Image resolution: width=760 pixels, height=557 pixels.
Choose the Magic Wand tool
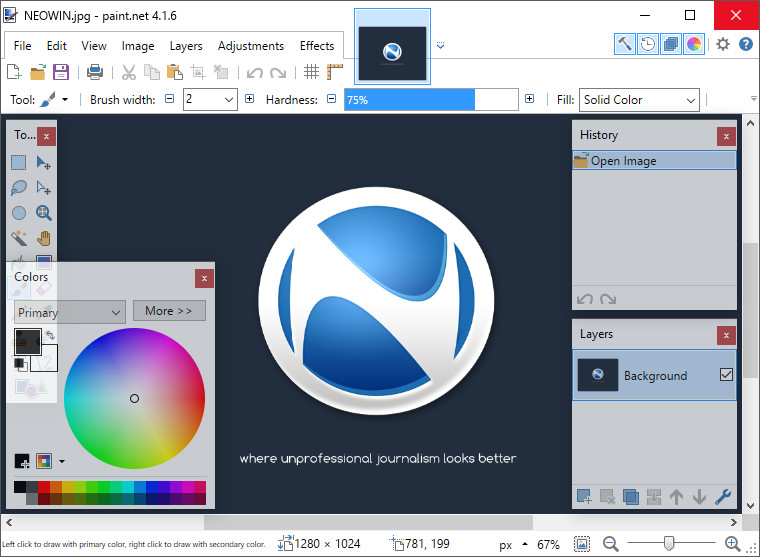[19, 237]
